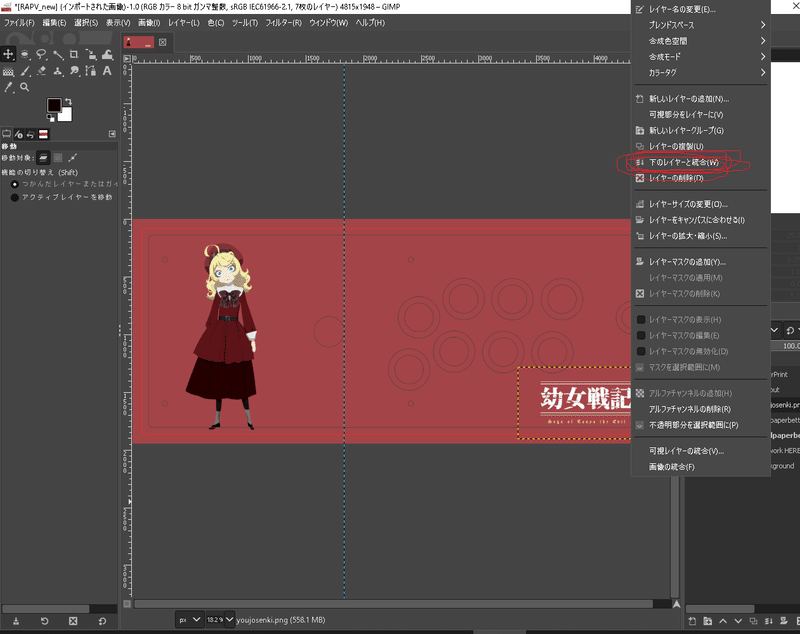This screenshot has height=634, width=800.
Task: Open the zoom percentage dropdown arrow
Action: 230,620
